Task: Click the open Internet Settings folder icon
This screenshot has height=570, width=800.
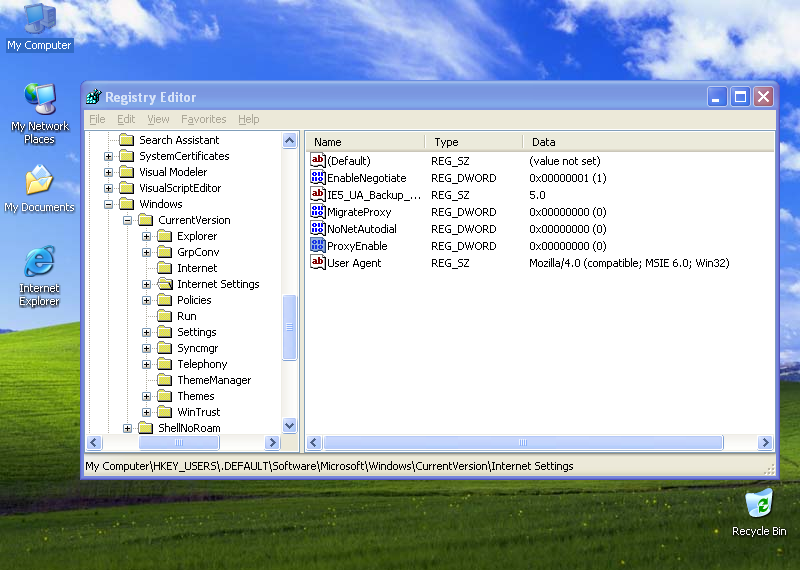Action: [165, 284]
